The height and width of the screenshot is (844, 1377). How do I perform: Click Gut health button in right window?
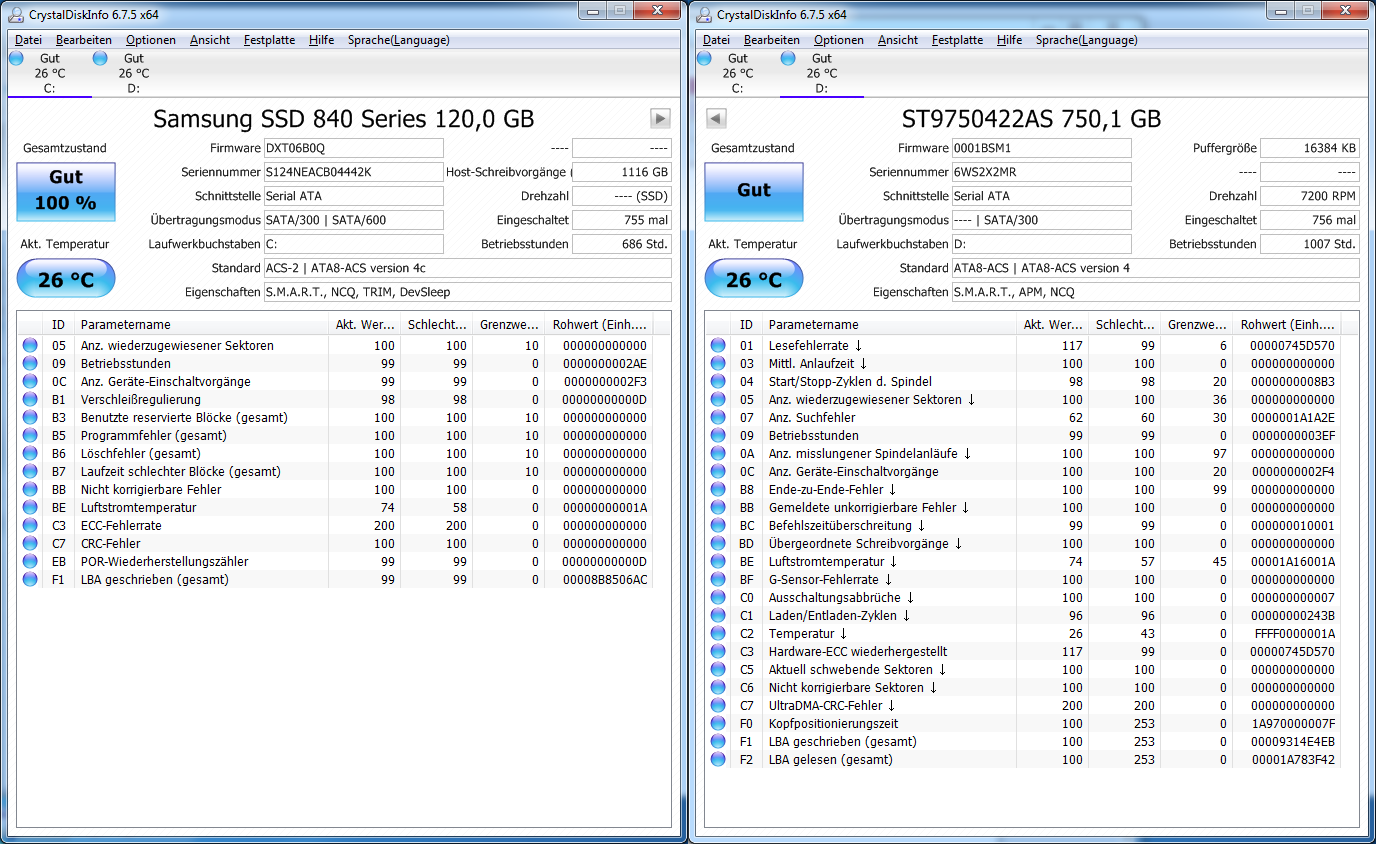tap(754, 190)
